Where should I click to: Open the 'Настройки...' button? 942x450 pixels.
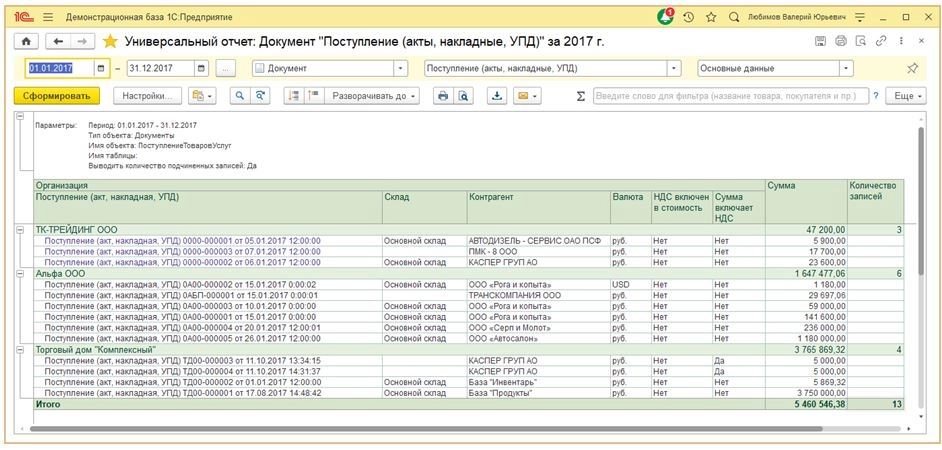coord(147,96)
